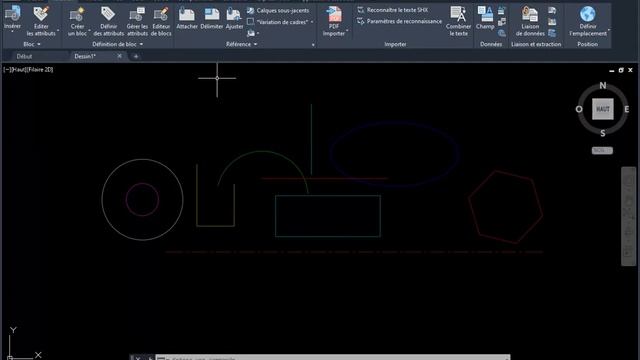Click the Ajuster reference tool
The height and width of the screenshot is (360, 640).
click(x=234, y=18)
